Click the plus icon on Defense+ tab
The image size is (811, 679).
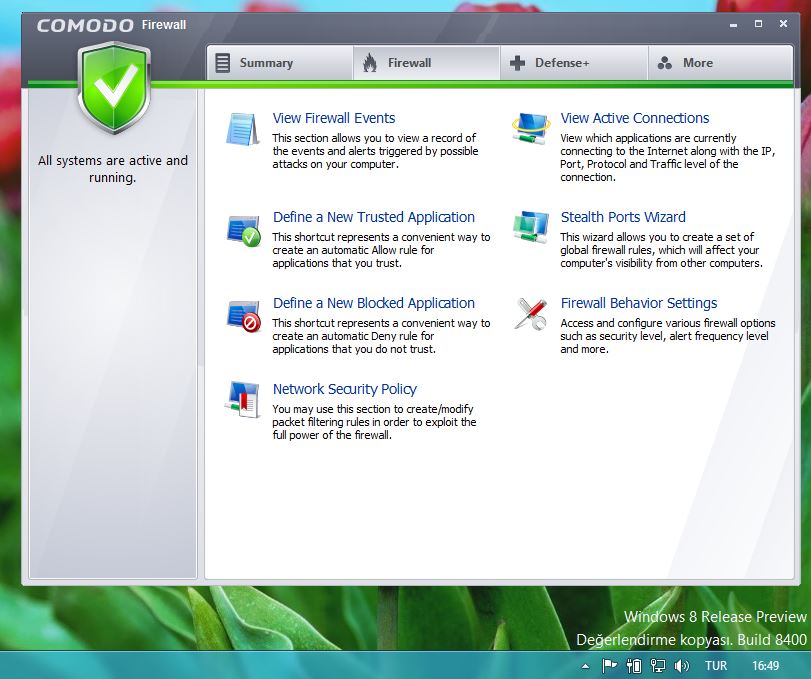click(x=517, y=63)
